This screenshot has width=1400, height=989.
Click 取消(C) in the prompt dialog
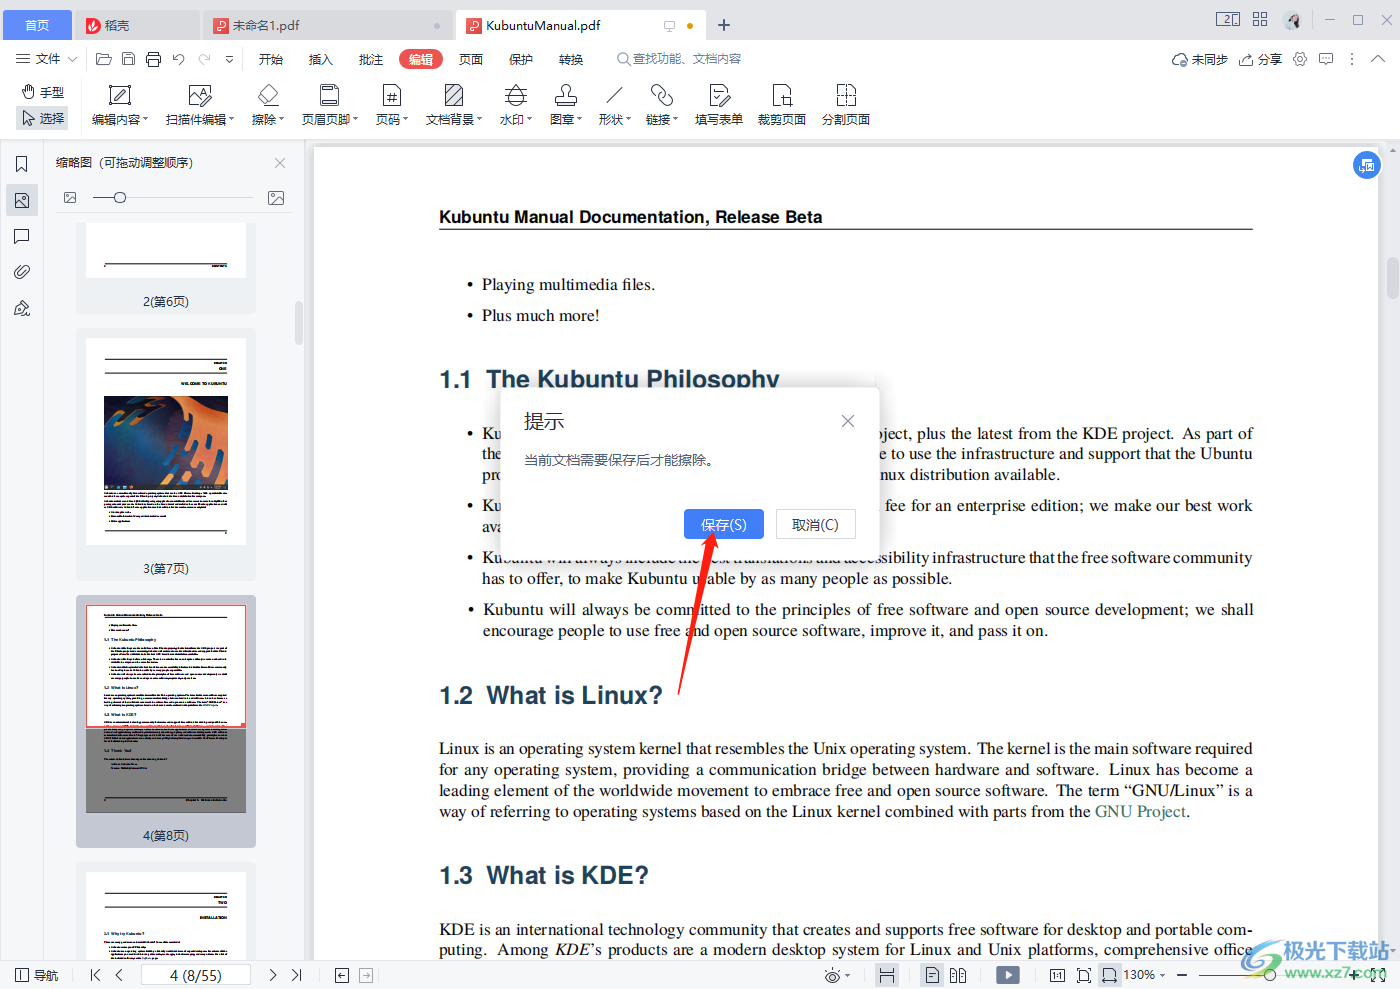[x=815, y=524]
